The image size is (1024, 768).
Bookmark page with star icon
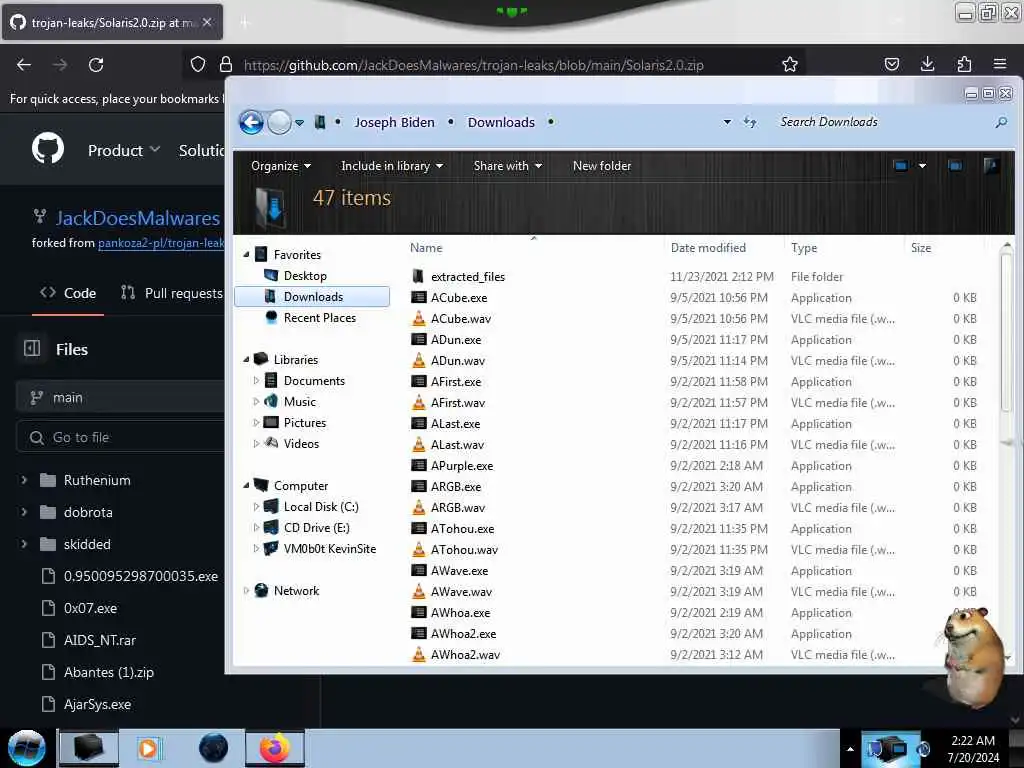pyautogui.click(x=790, y=64)
